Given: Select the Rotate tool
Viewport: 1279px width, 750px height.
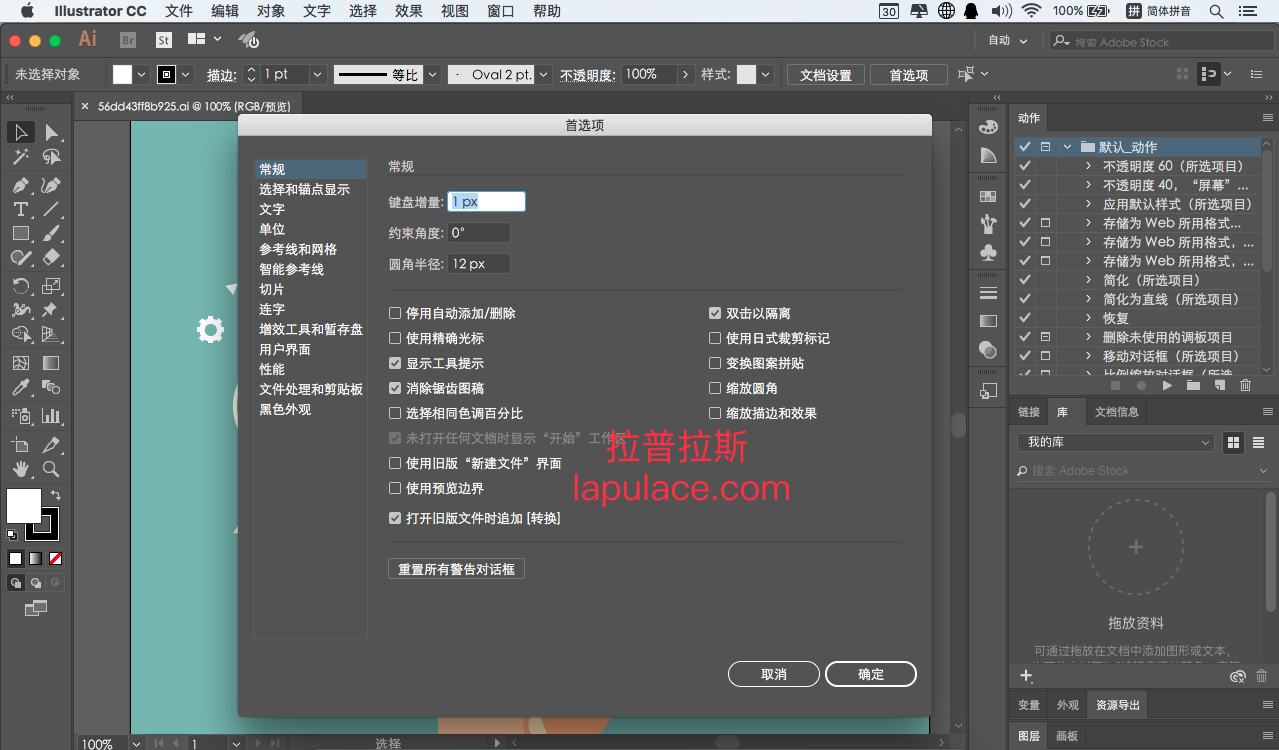Looking at the screenshot, I should pyautogui.click(x=21, y=286).
